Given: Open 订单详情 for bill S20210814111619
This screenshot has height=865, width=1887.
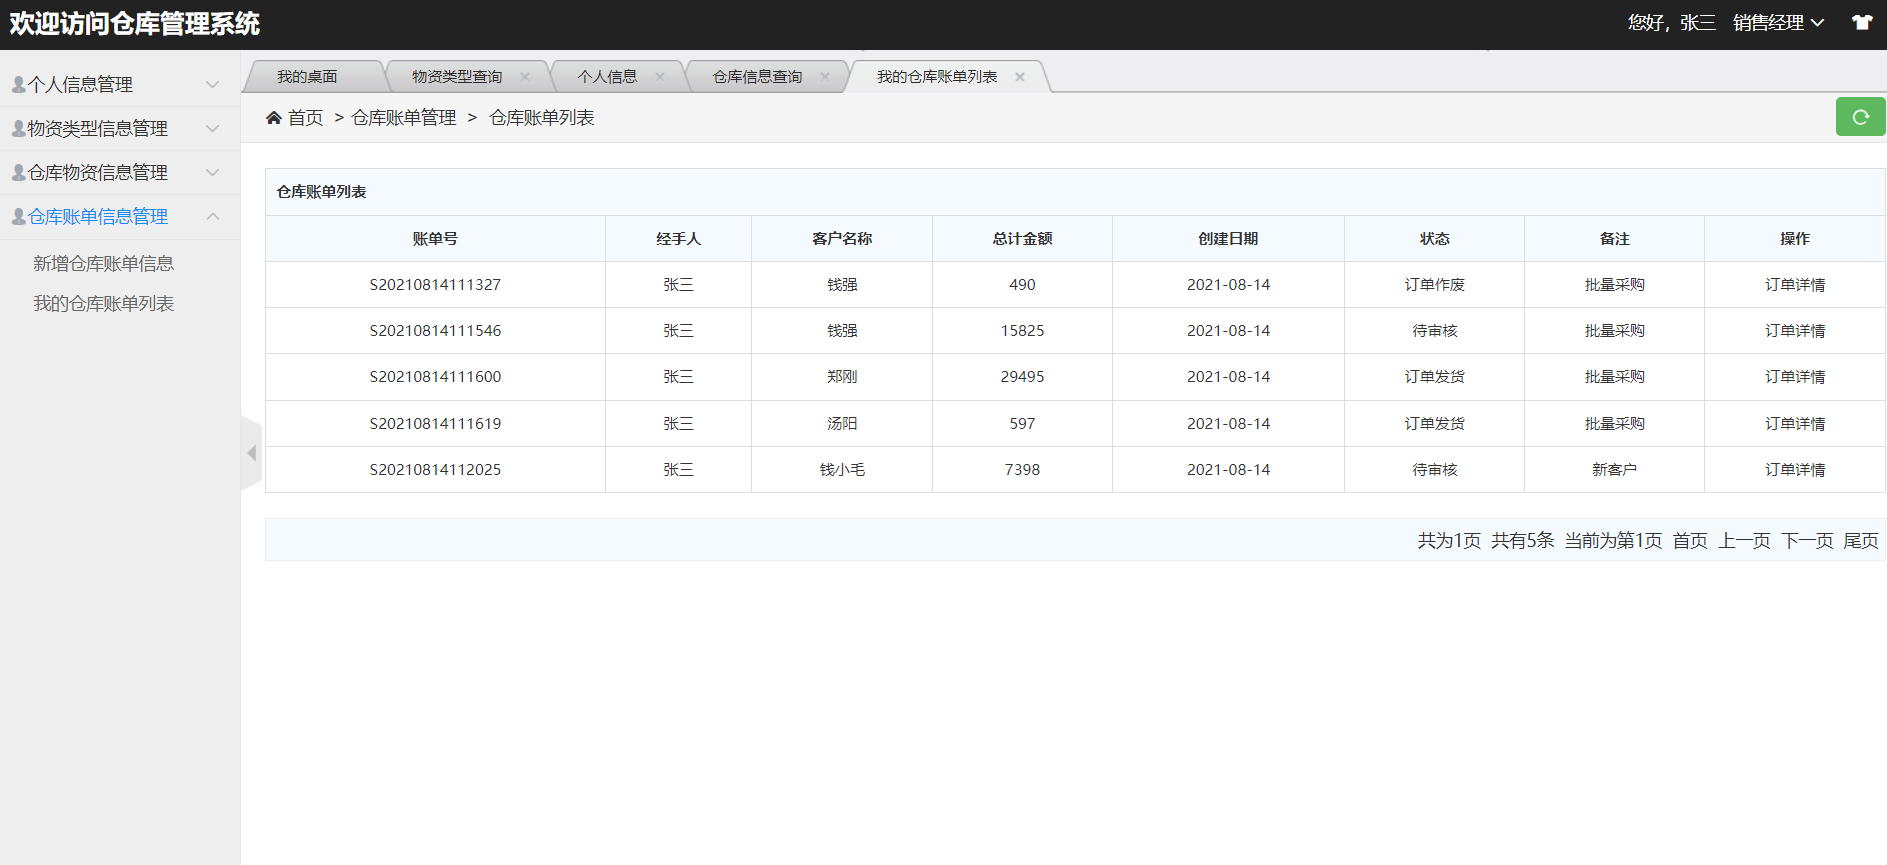Looking at the screenshot, I should [1795, 424].
